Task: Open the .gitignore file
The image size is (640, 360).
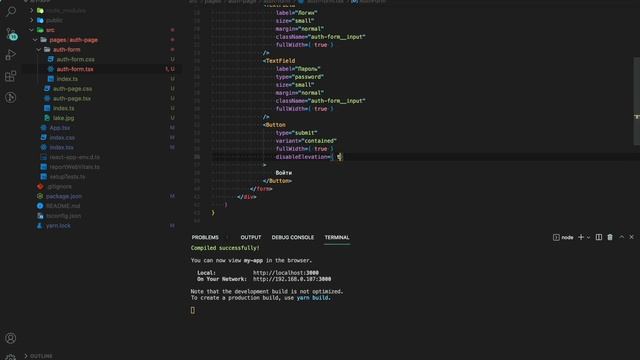Action: (x=59, y=187)
